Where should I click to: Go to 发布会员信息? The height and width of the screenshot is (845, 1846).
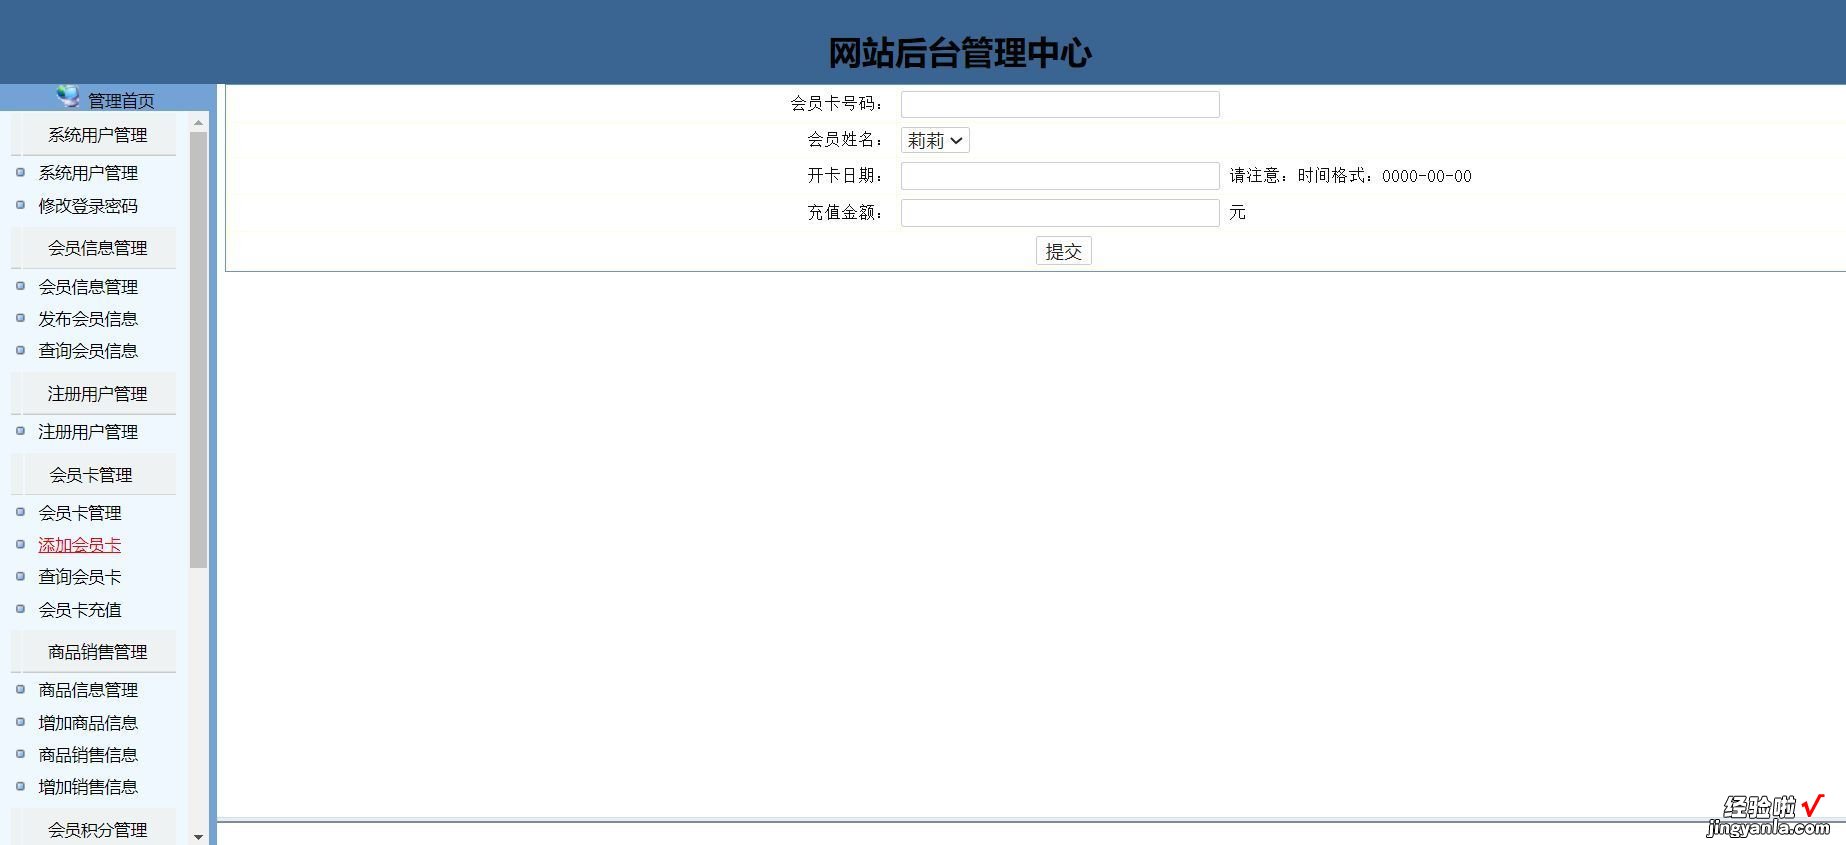pos(88,319)
